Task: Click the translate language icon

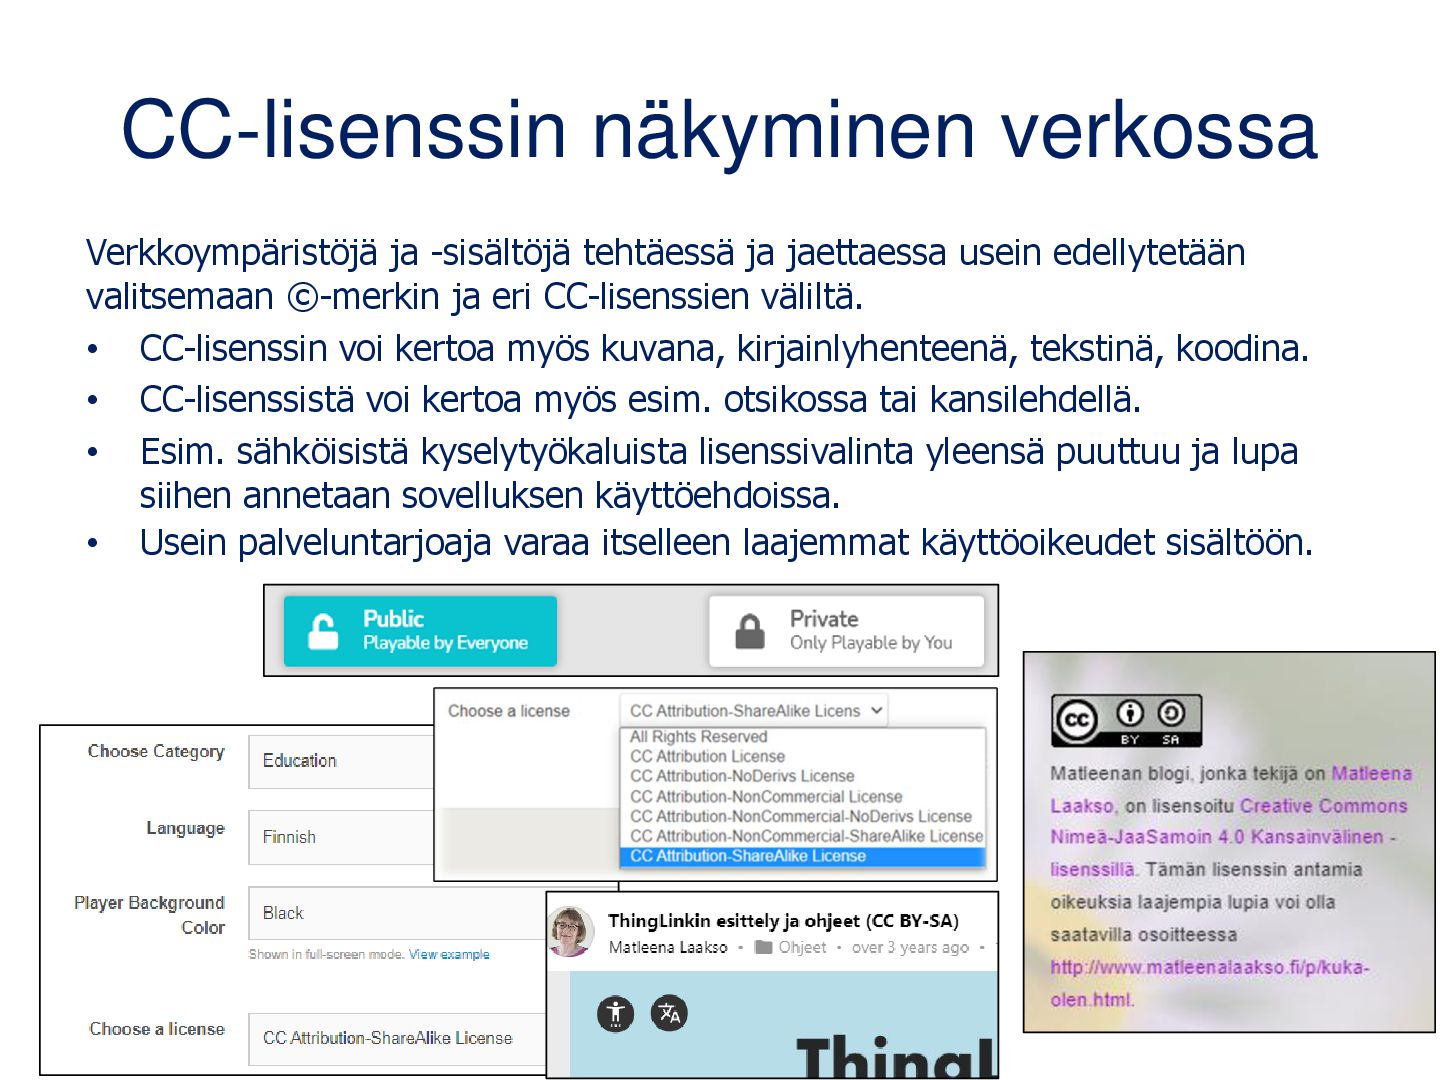Action: tap(670, 1014)
